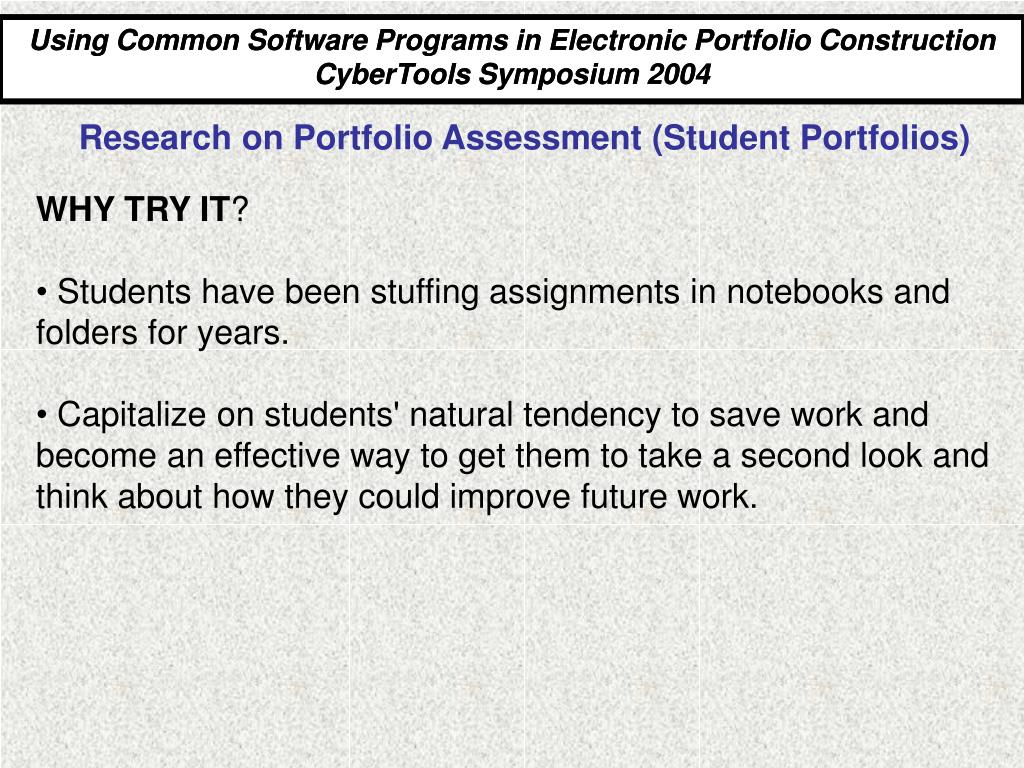Click 'Using Common Software Programs' title text
1024x768 pixels.
pyautogui.click(x=269, y=40)
